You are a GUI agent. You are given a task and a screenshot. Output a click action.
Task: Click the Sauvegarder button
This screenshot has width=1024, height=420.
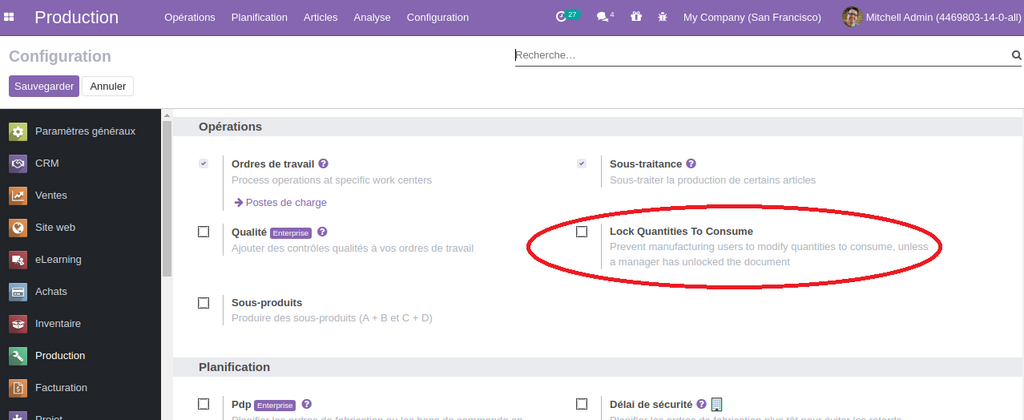click(x=44, y=86)
